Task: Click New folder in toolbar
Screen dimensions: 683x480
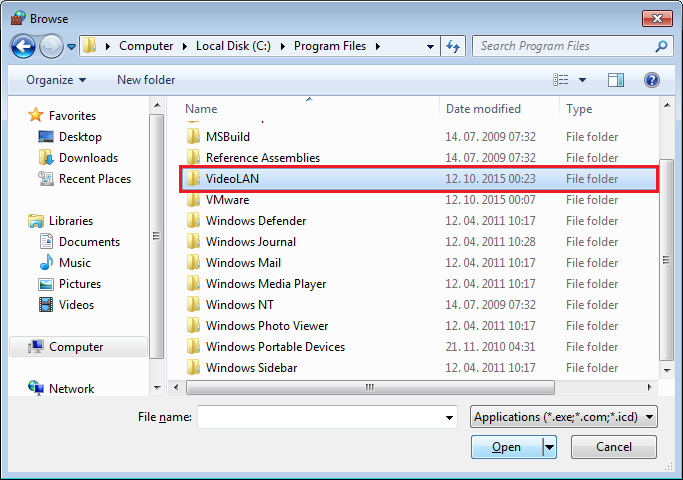Action: [x=146, y=80]
